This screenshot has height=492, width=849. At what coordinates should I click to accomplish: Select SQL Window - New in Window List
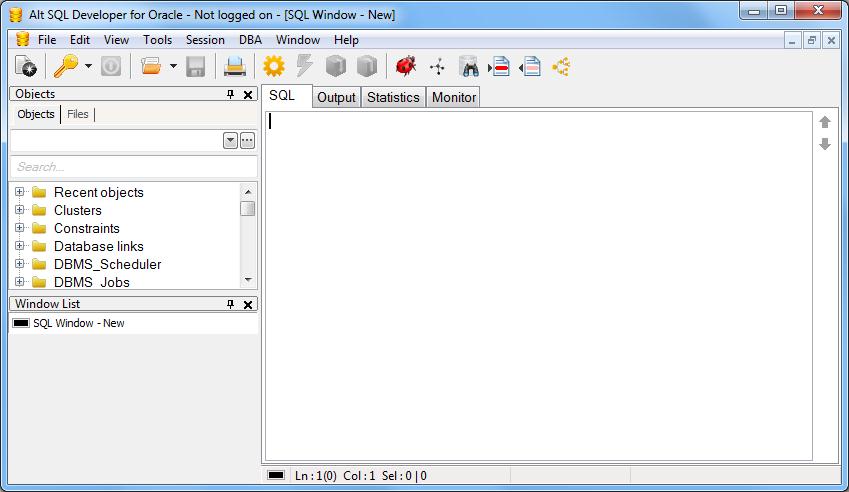(x=79, y=323)
